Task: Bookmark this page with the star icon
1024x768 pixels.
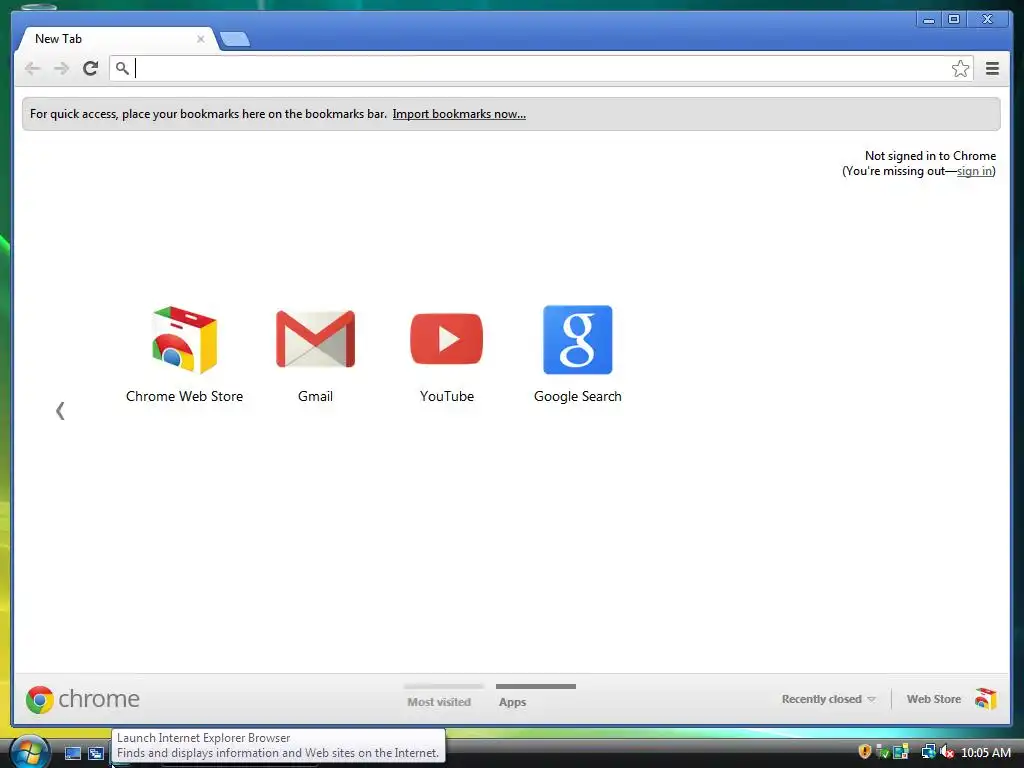Action: (960, 68)
